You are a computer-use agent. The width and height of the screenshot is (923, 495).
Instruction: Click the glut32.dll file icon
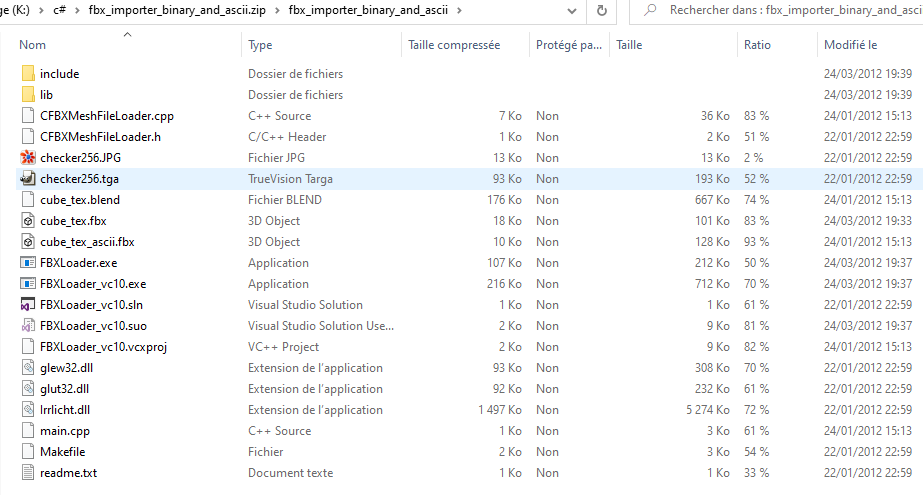coord(28,389)
